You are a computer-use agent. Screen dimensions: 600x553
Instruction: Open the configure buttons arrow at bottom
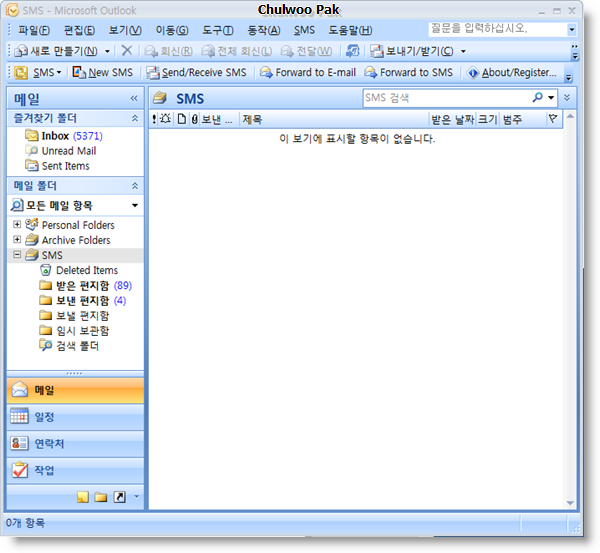(x=137, y=497)
